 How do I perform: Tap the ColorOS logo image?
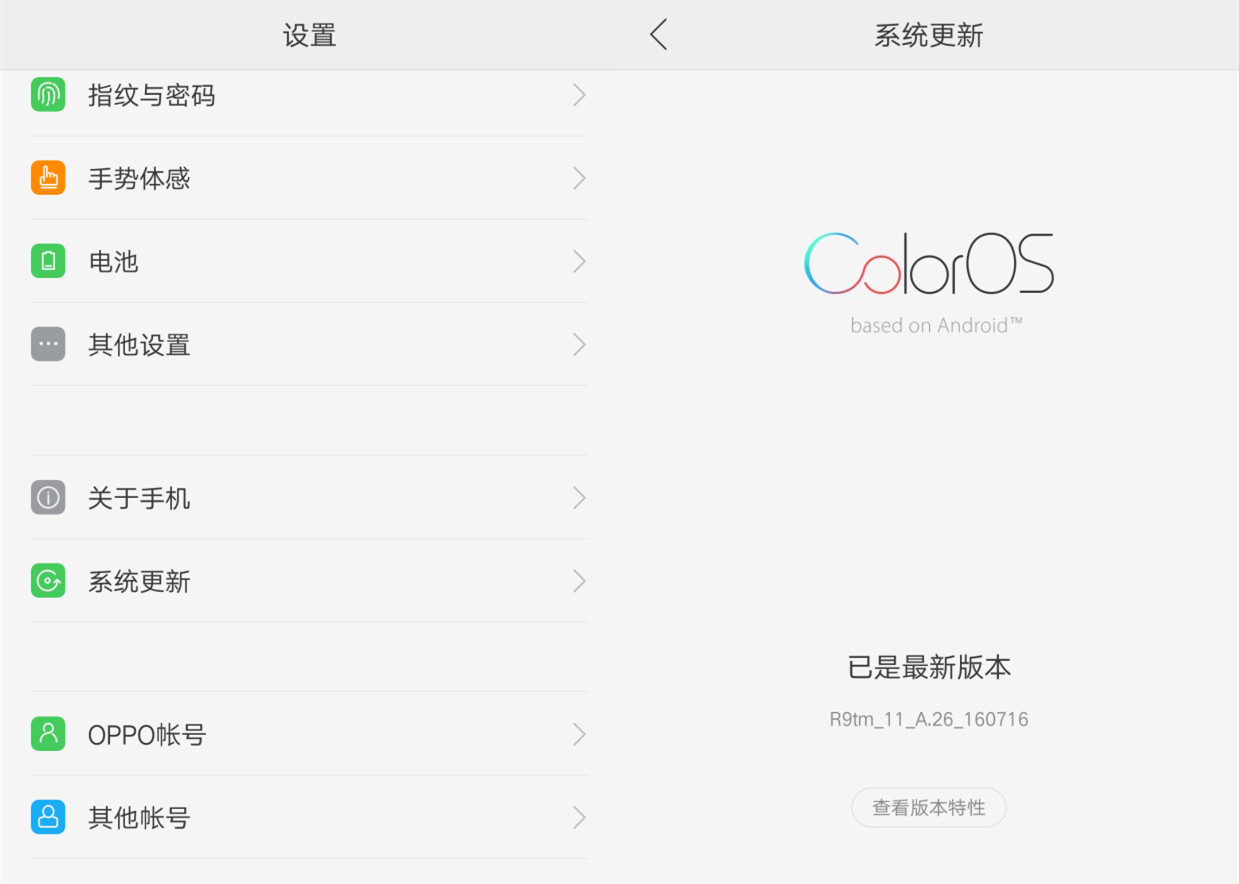(929, 282)
